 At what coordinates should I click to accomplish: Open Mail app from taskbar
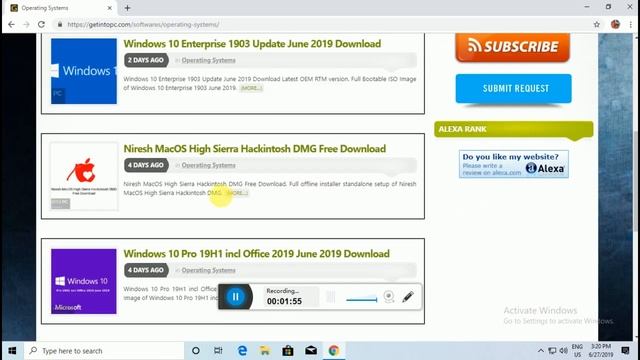point(311,351)
